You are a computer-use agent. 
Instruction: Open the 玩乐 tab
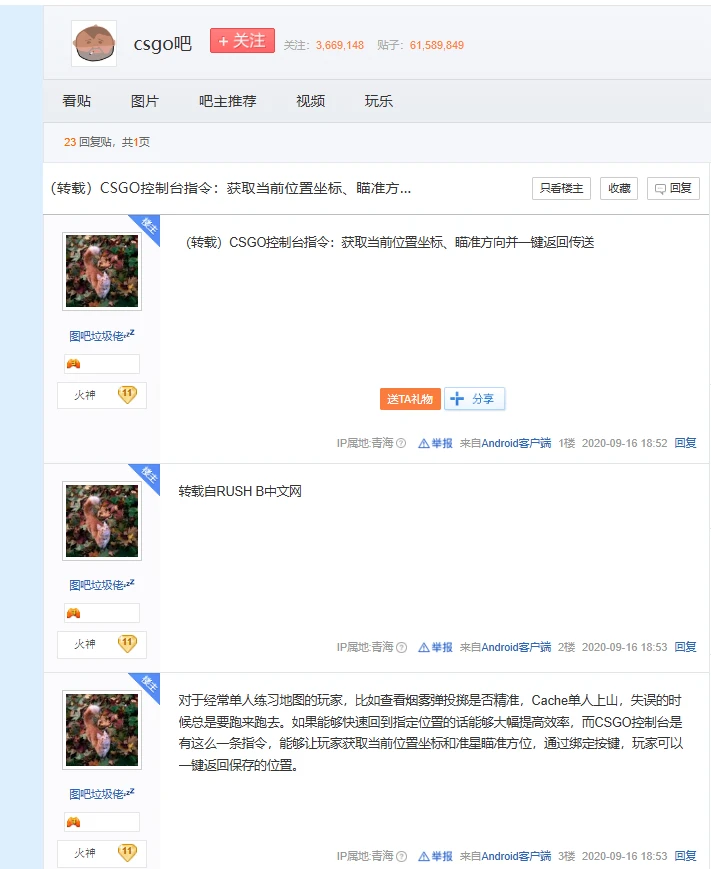click(x=379, y=101)
